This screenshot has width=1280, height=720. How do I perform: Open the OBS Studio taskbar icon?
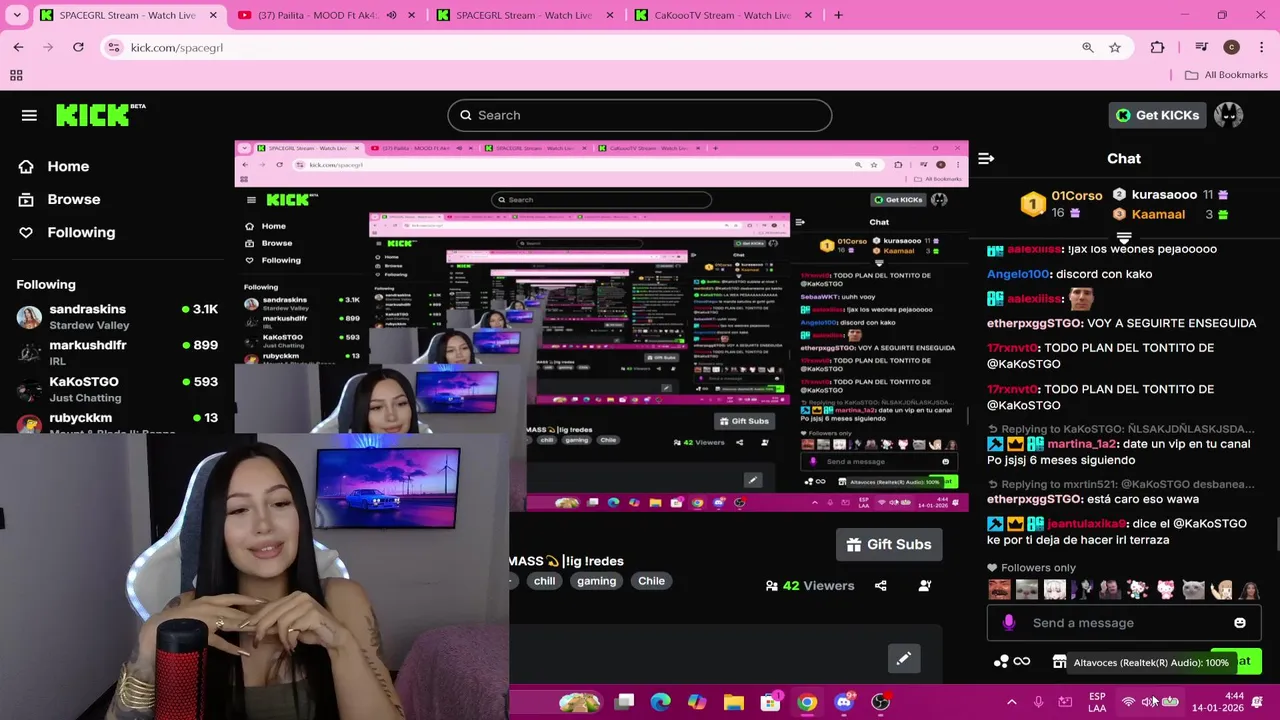880,702
